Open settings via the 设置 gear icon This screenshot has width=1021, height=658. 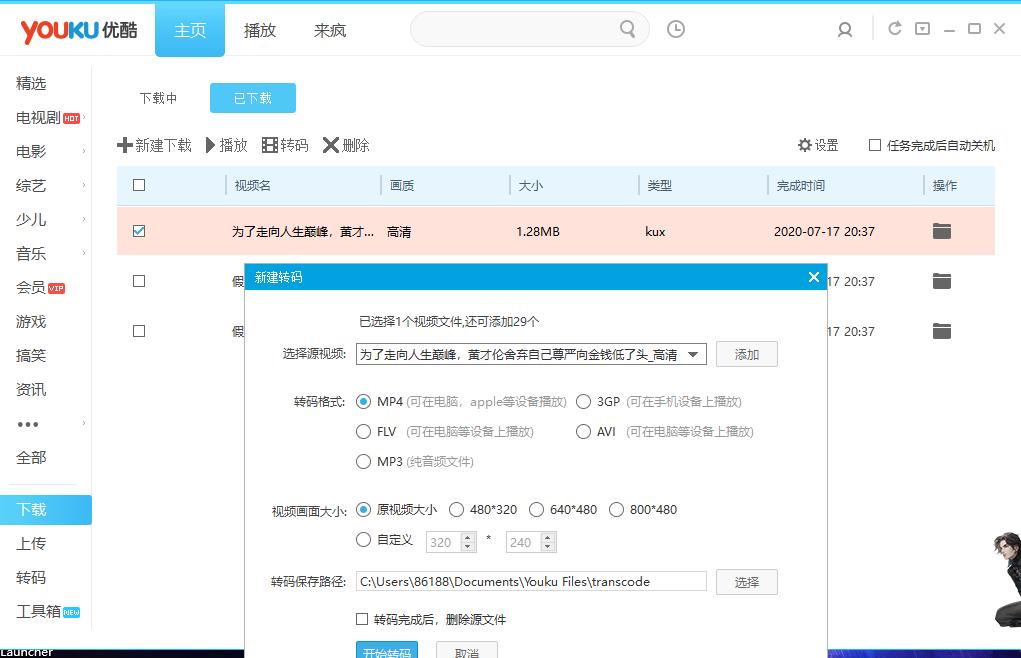(818, 145)
